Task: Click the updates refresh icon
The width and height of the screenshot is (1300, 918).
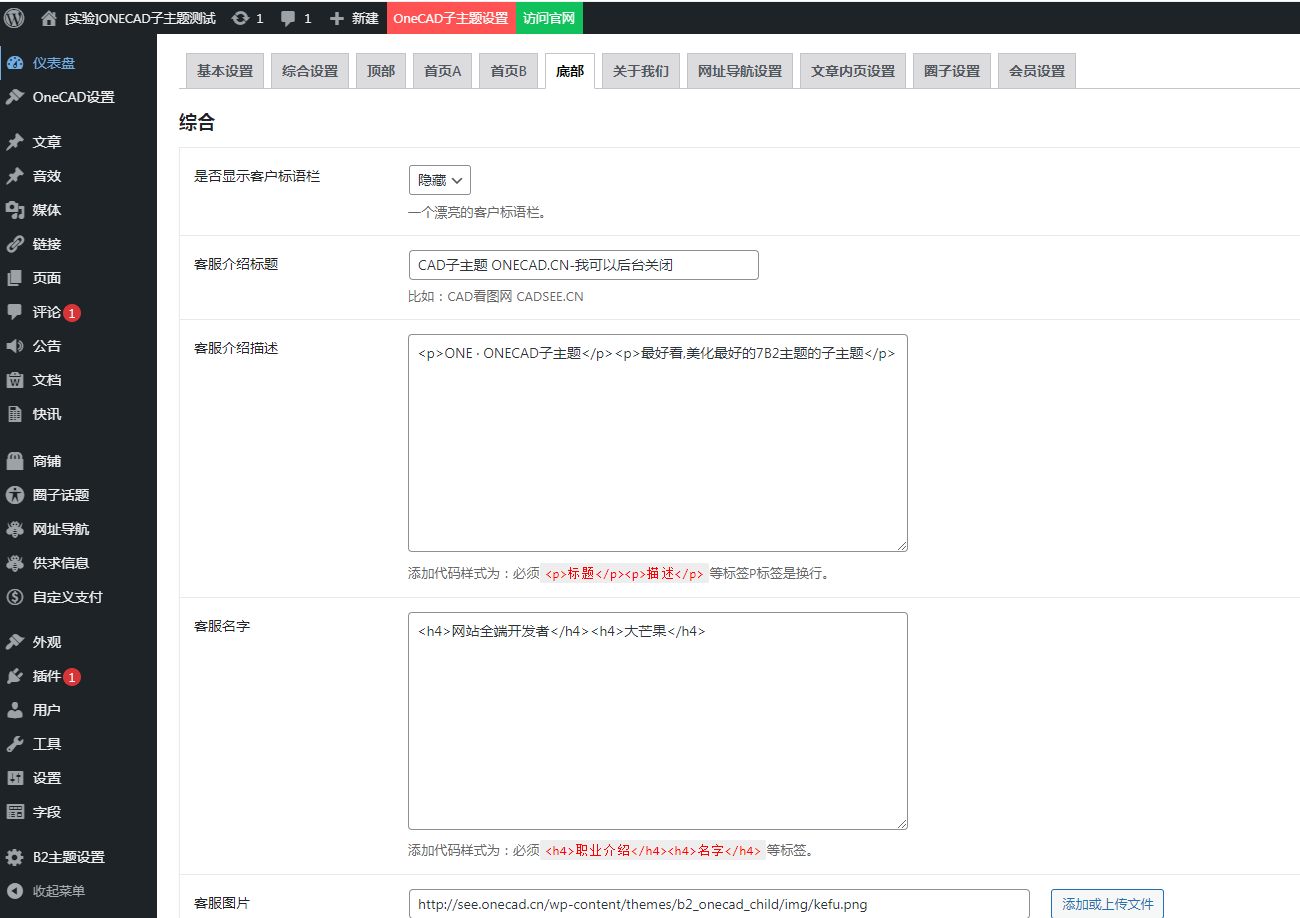Action: point(240,18)
